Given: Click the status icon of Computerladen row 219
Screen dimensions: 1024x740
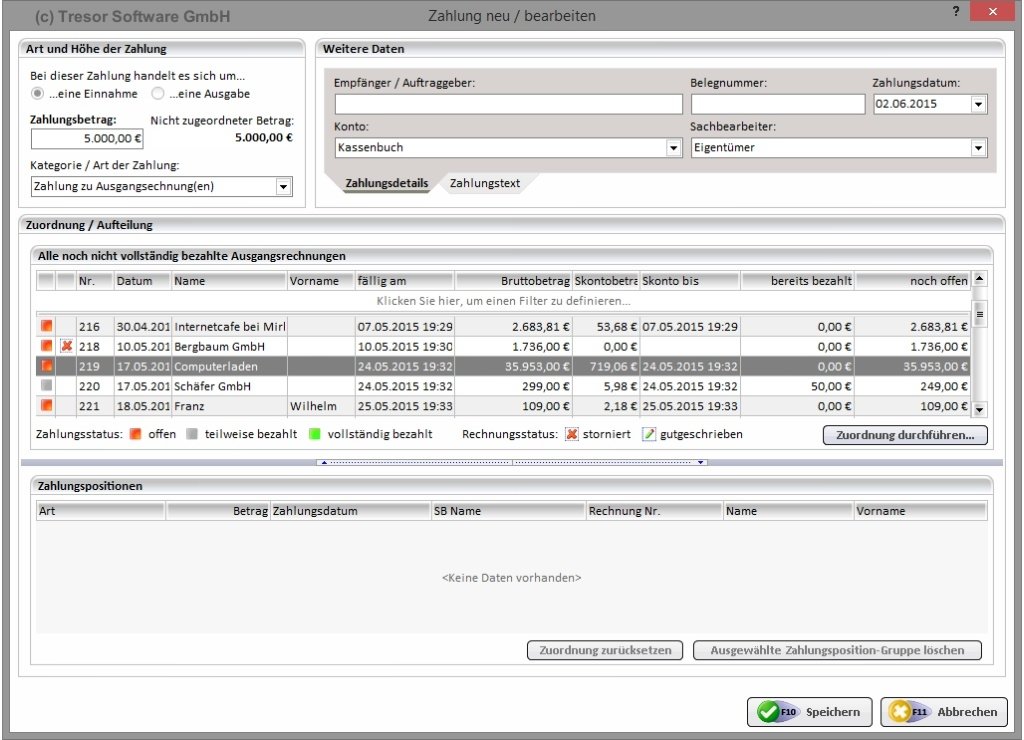Looking at the screenshot, I should 46,366.
